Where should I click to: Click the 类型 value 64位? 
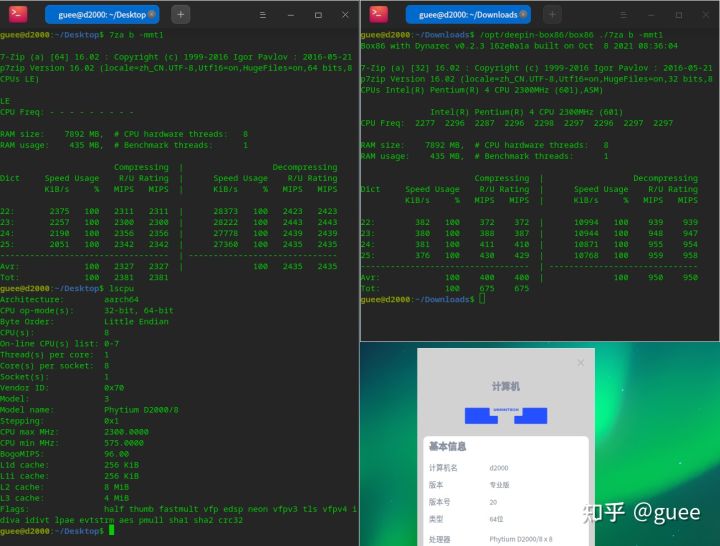coord(496,519)
